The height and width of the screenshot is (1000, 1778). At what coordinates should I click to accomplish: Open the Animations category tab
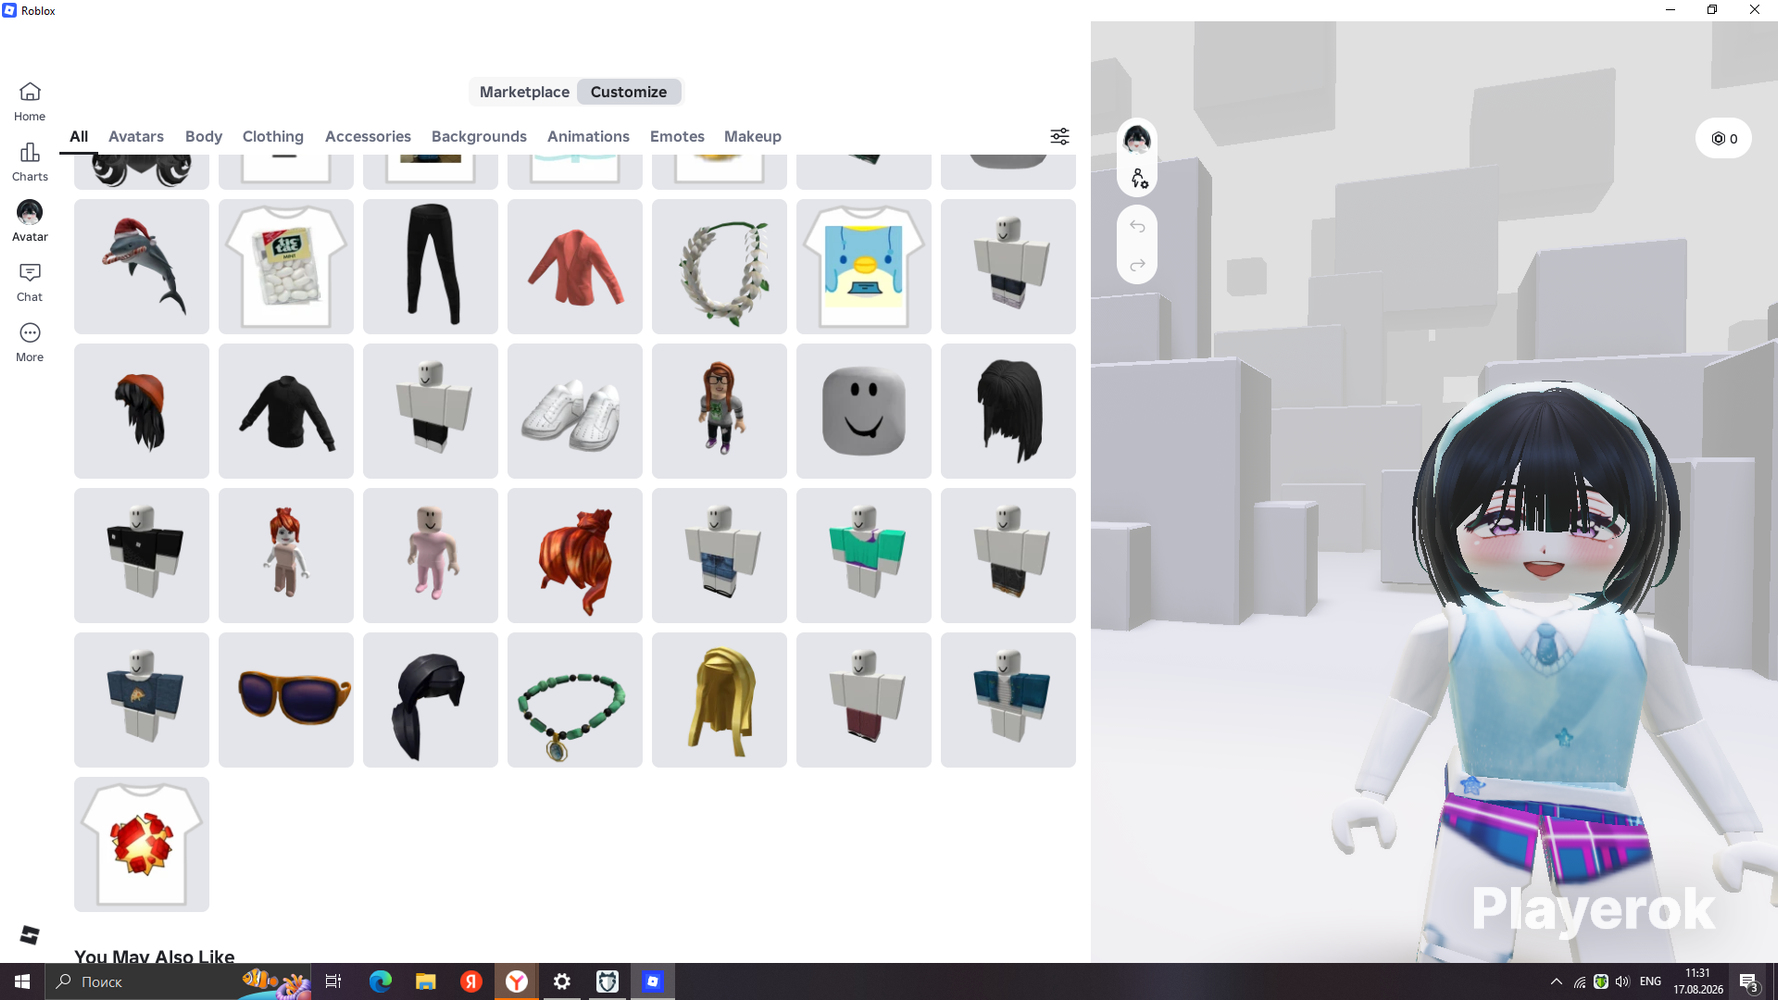[588, 136]
